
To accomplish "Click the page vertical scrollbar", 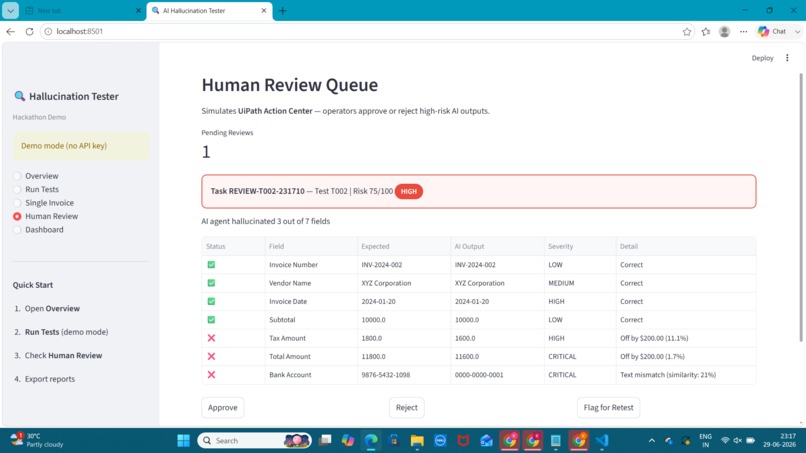I will (800, 208).
